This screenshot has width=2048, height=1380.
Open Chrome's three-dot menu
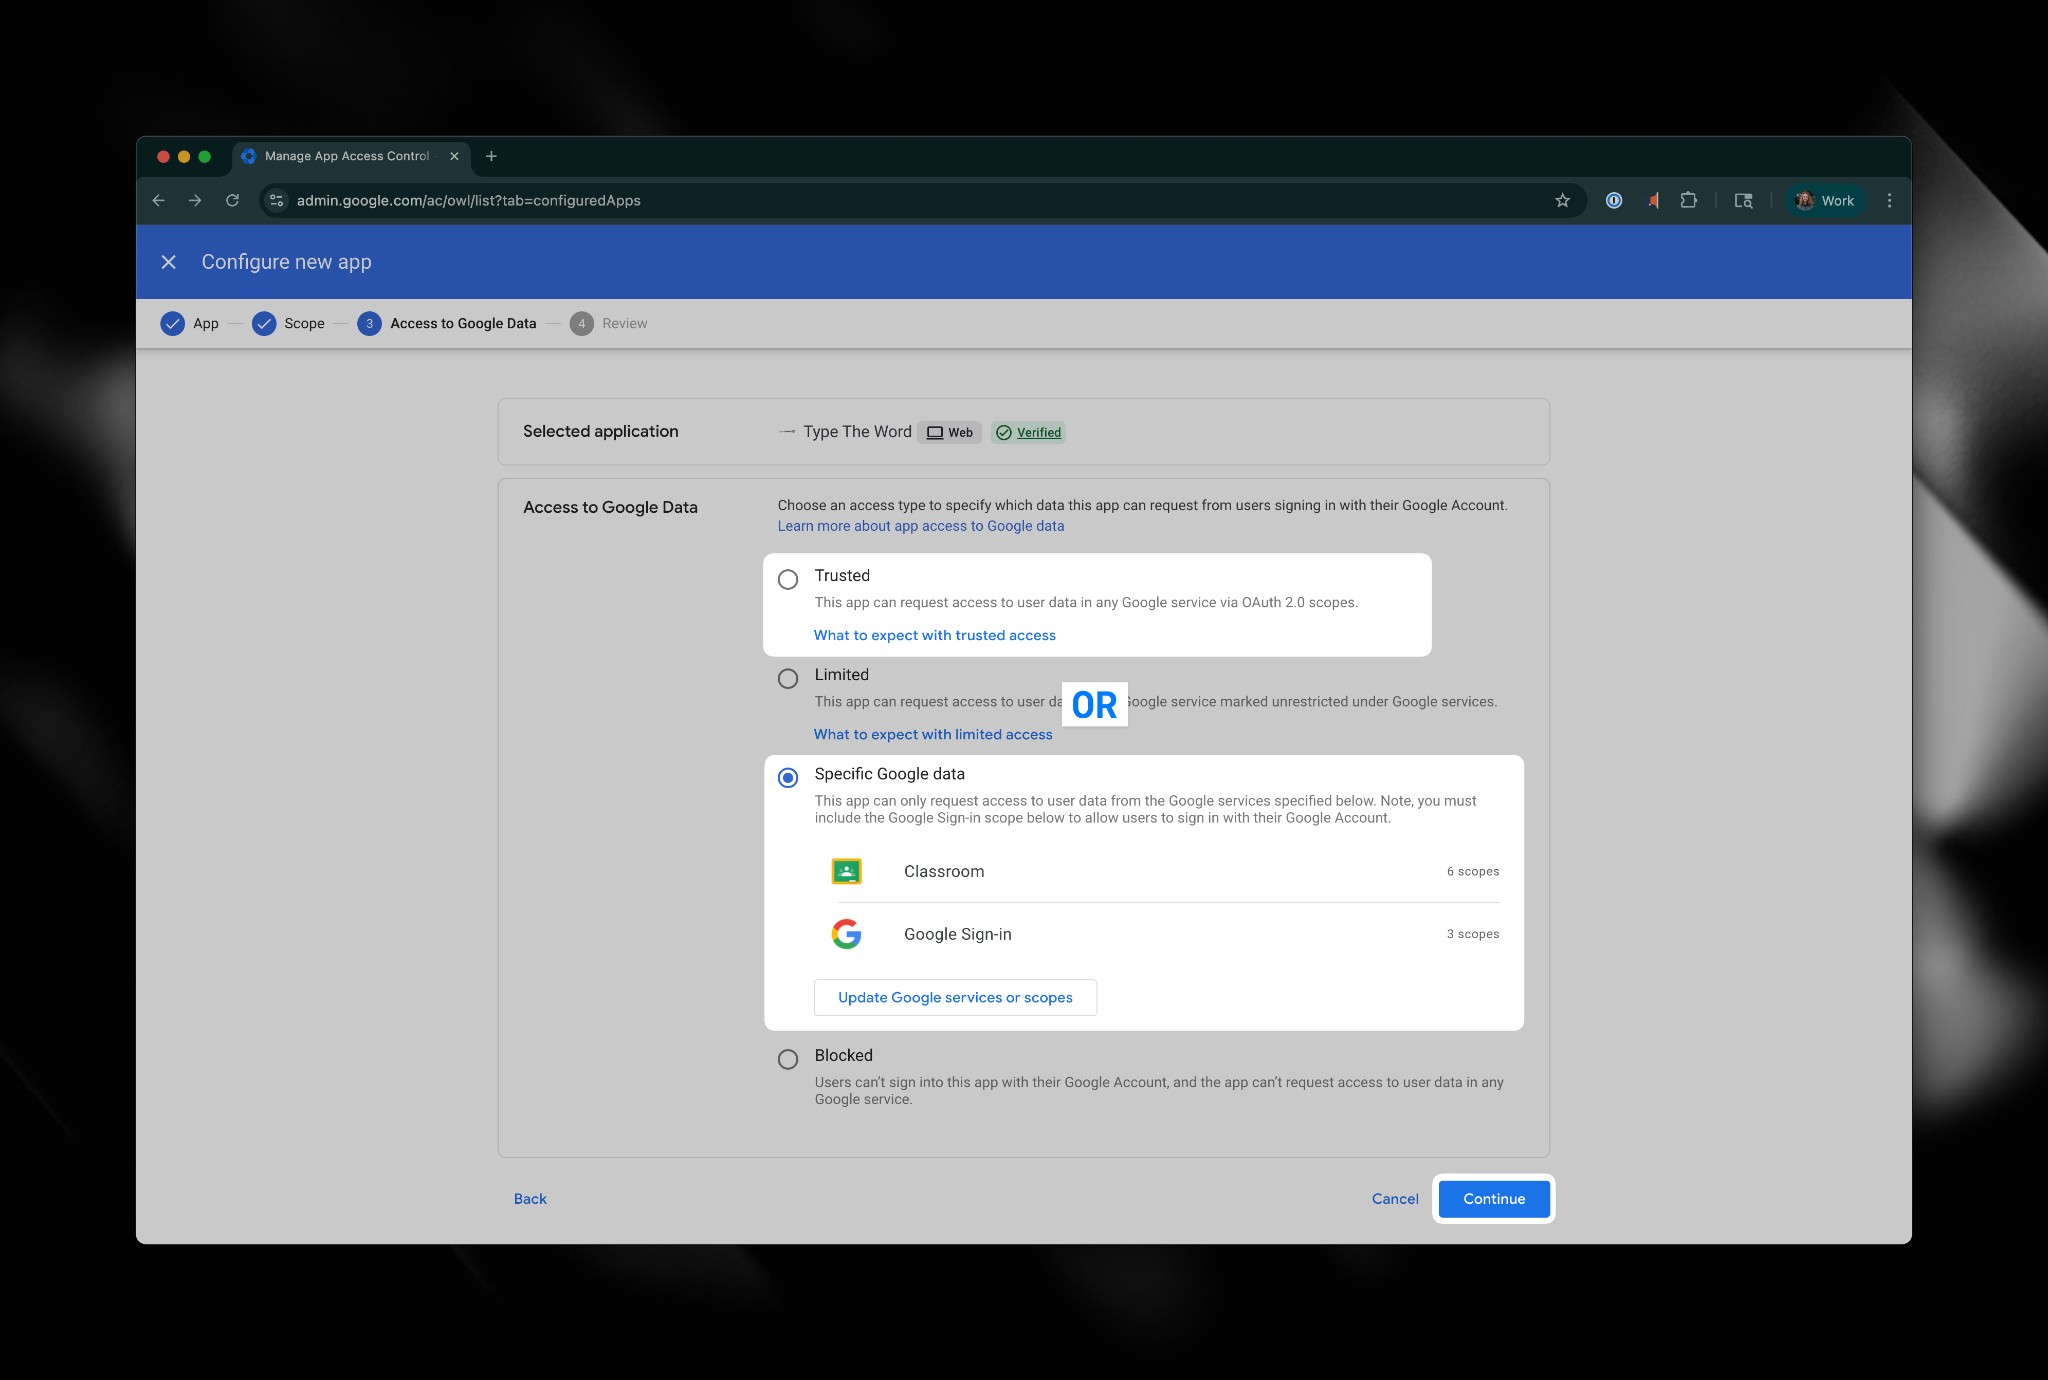1889,201
